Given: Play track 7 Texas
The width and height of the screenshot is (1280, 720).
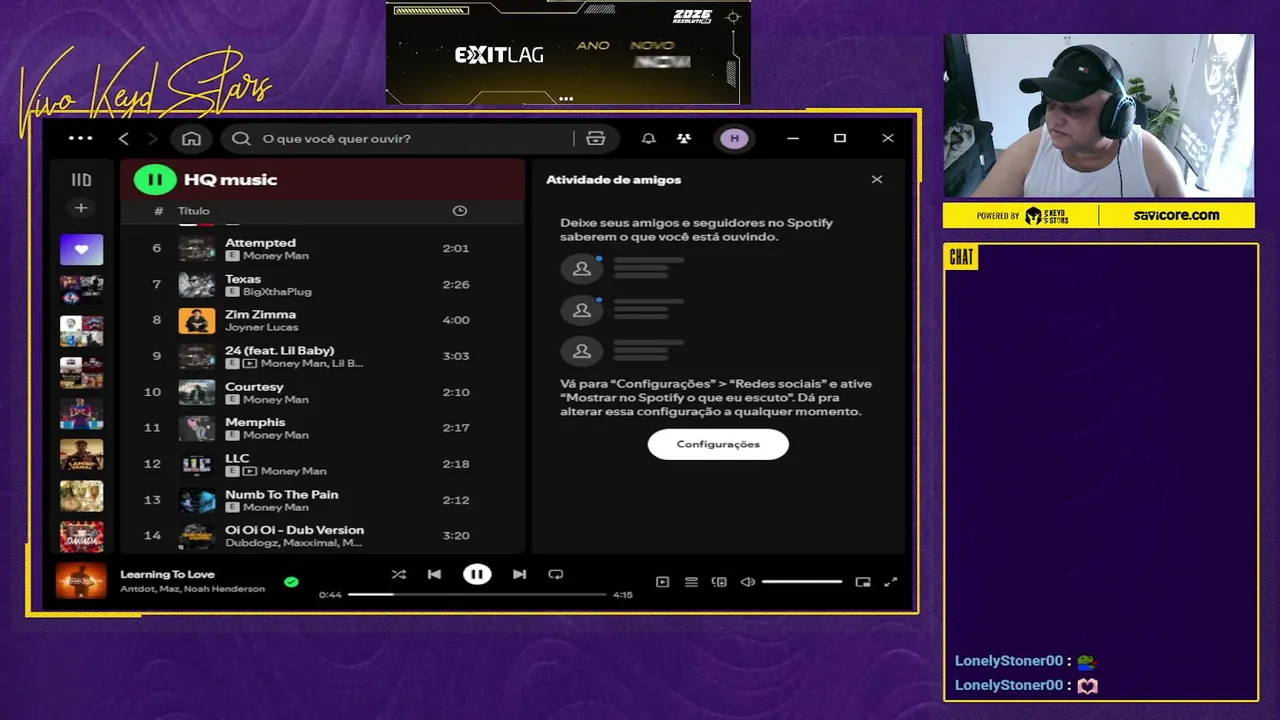Looking at the screenshot, I should click(x=322, y=284).
